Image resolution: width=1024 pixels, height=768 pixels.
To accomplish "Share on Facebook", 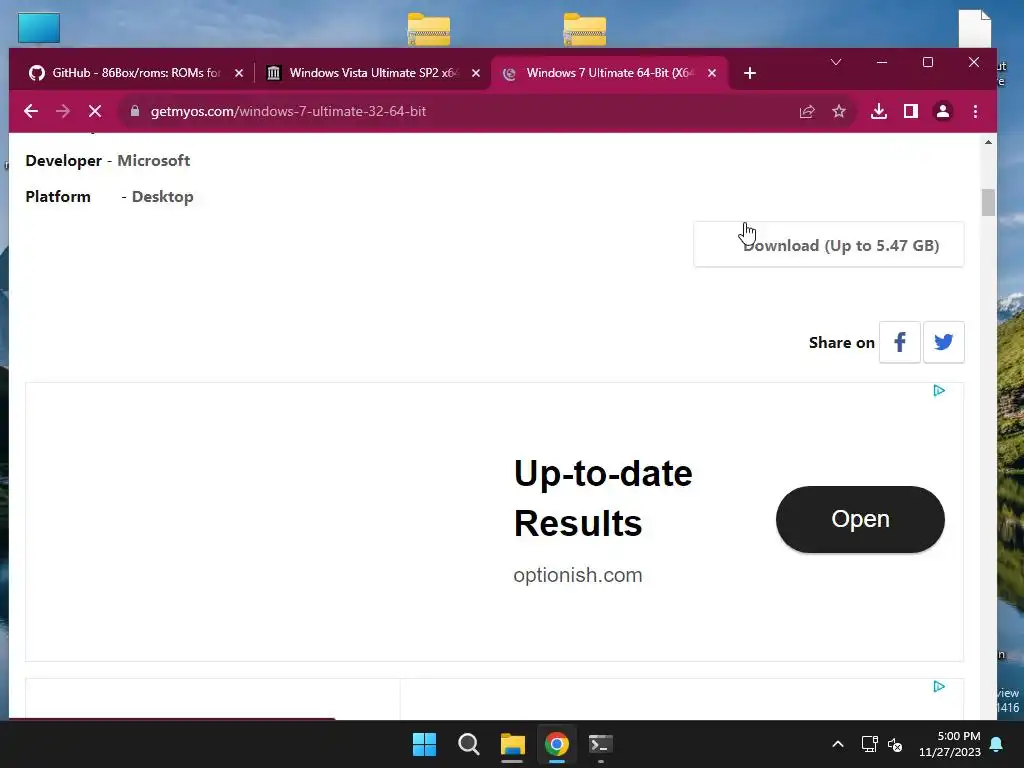I will click(900, 342).
